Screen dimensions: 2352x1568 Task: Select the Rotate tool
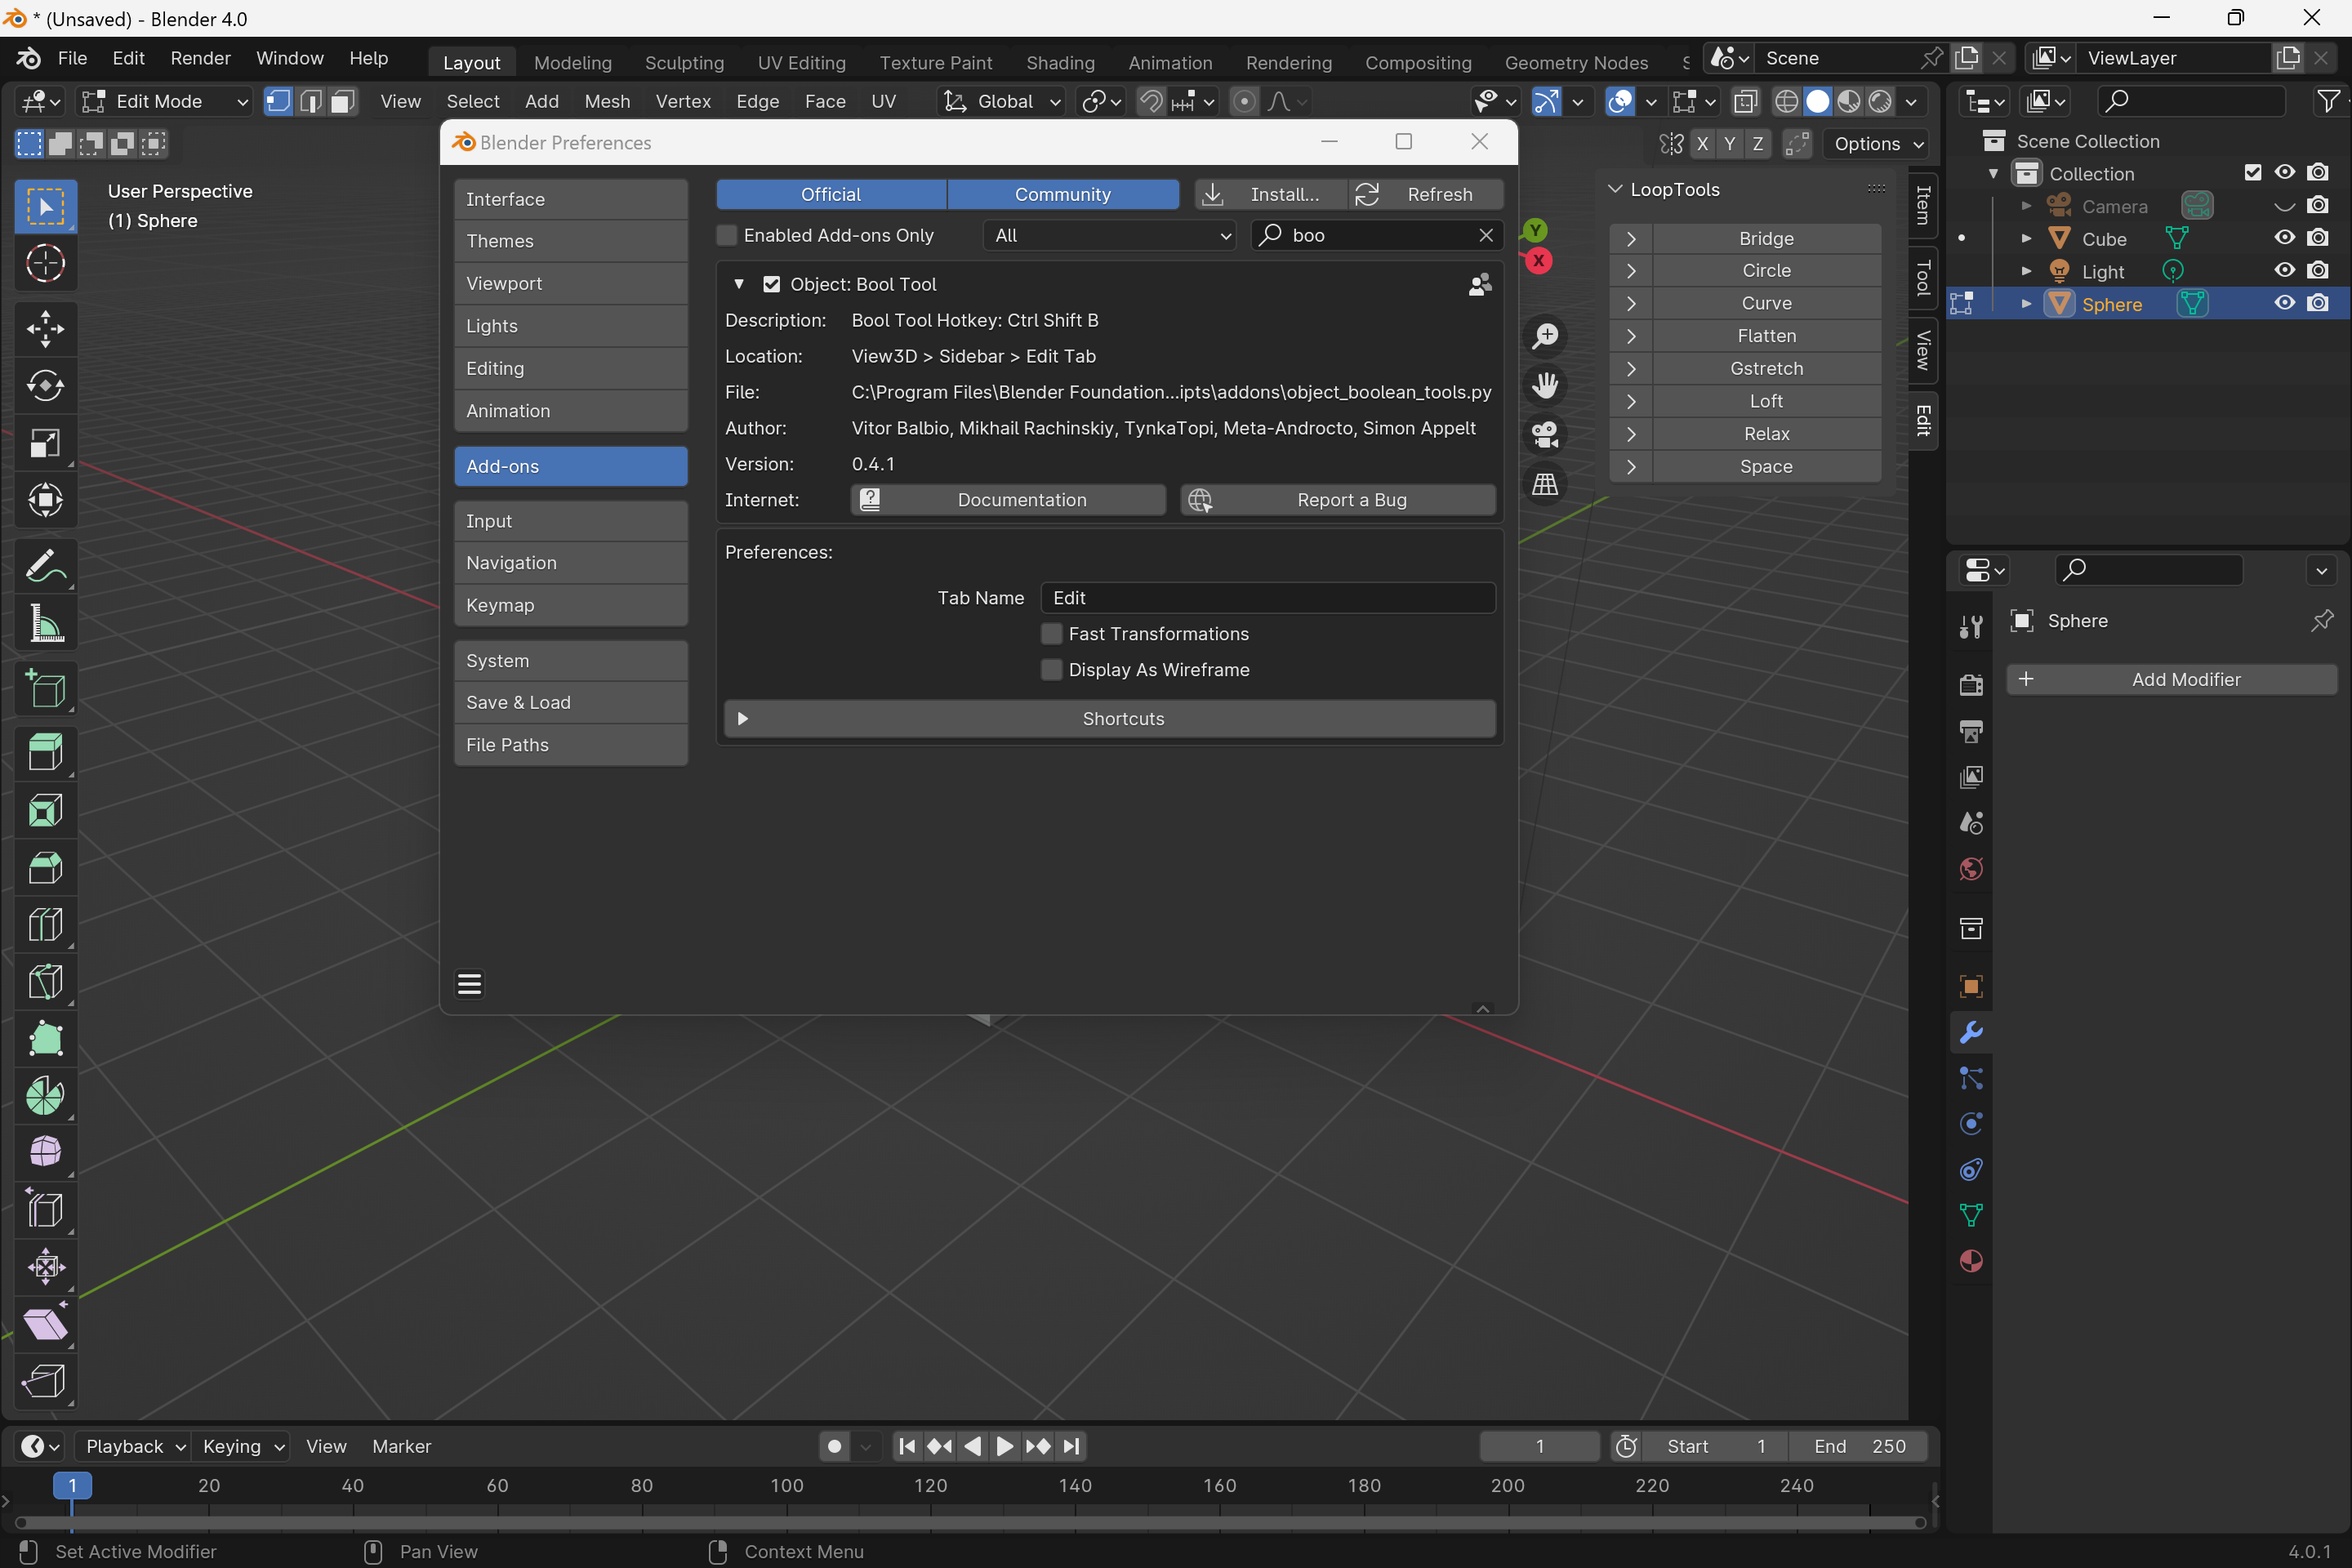coord(45,385)
